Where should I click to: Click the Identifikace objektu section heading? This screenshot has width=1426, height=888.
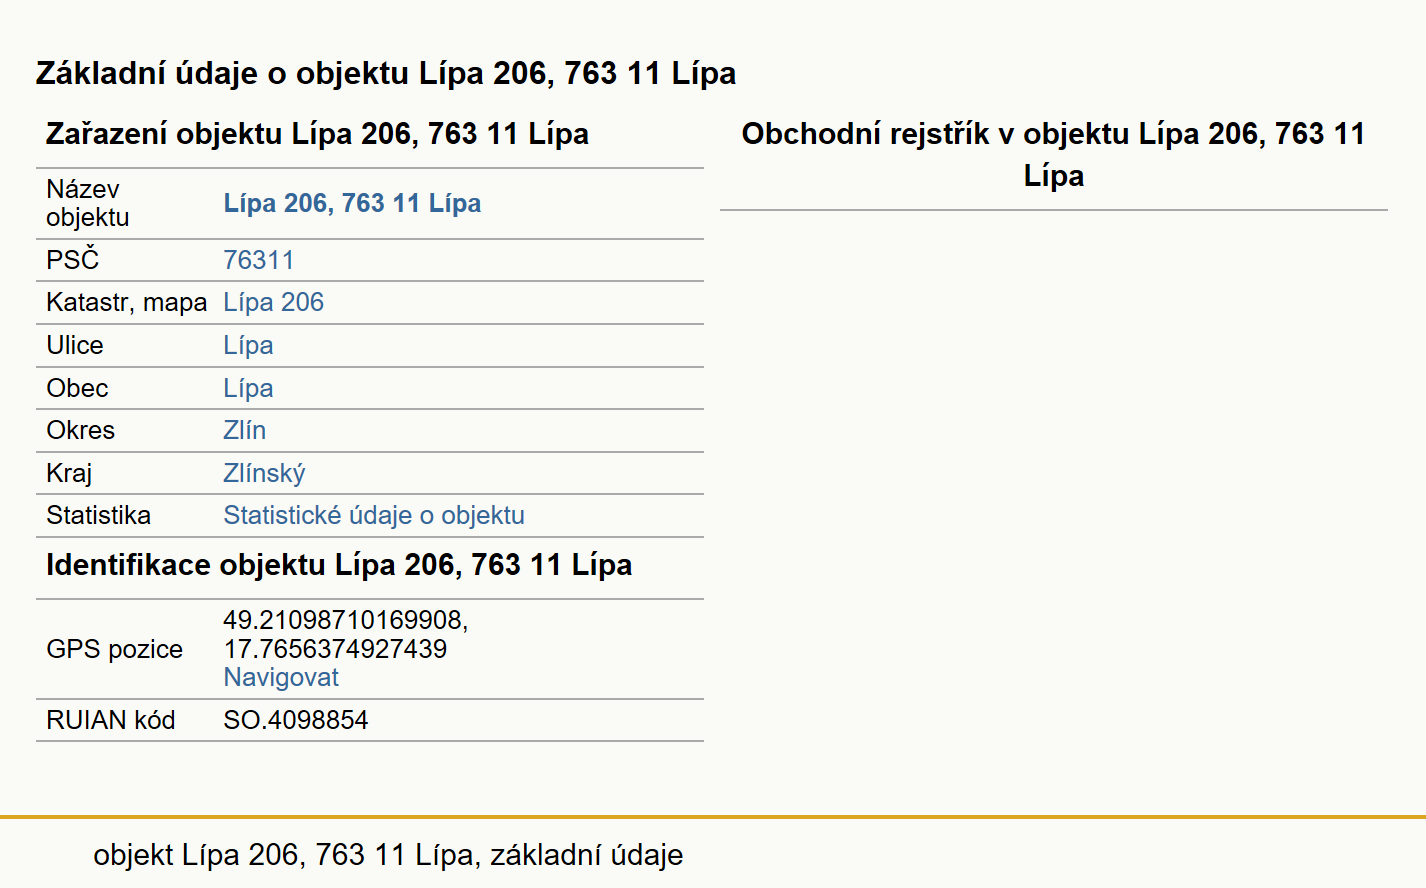tap(339, 565)
